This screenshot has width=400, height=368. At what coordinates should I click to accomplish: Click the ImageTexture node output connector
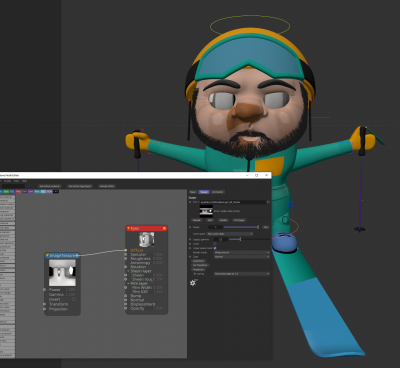77,256
